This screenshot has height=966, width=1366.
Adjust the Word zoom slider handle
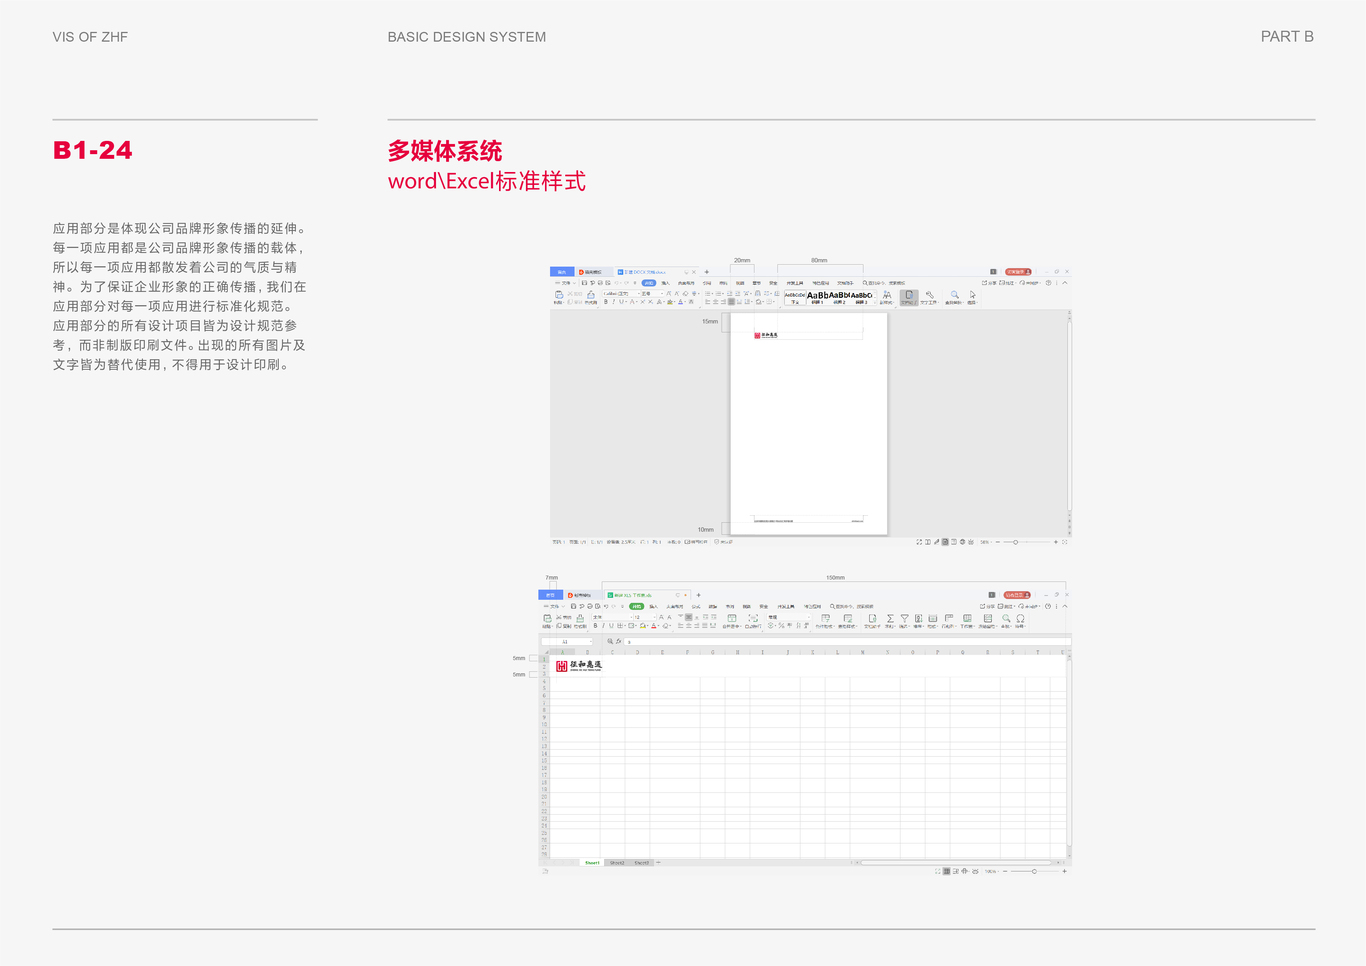click(x=1016, y=542)
